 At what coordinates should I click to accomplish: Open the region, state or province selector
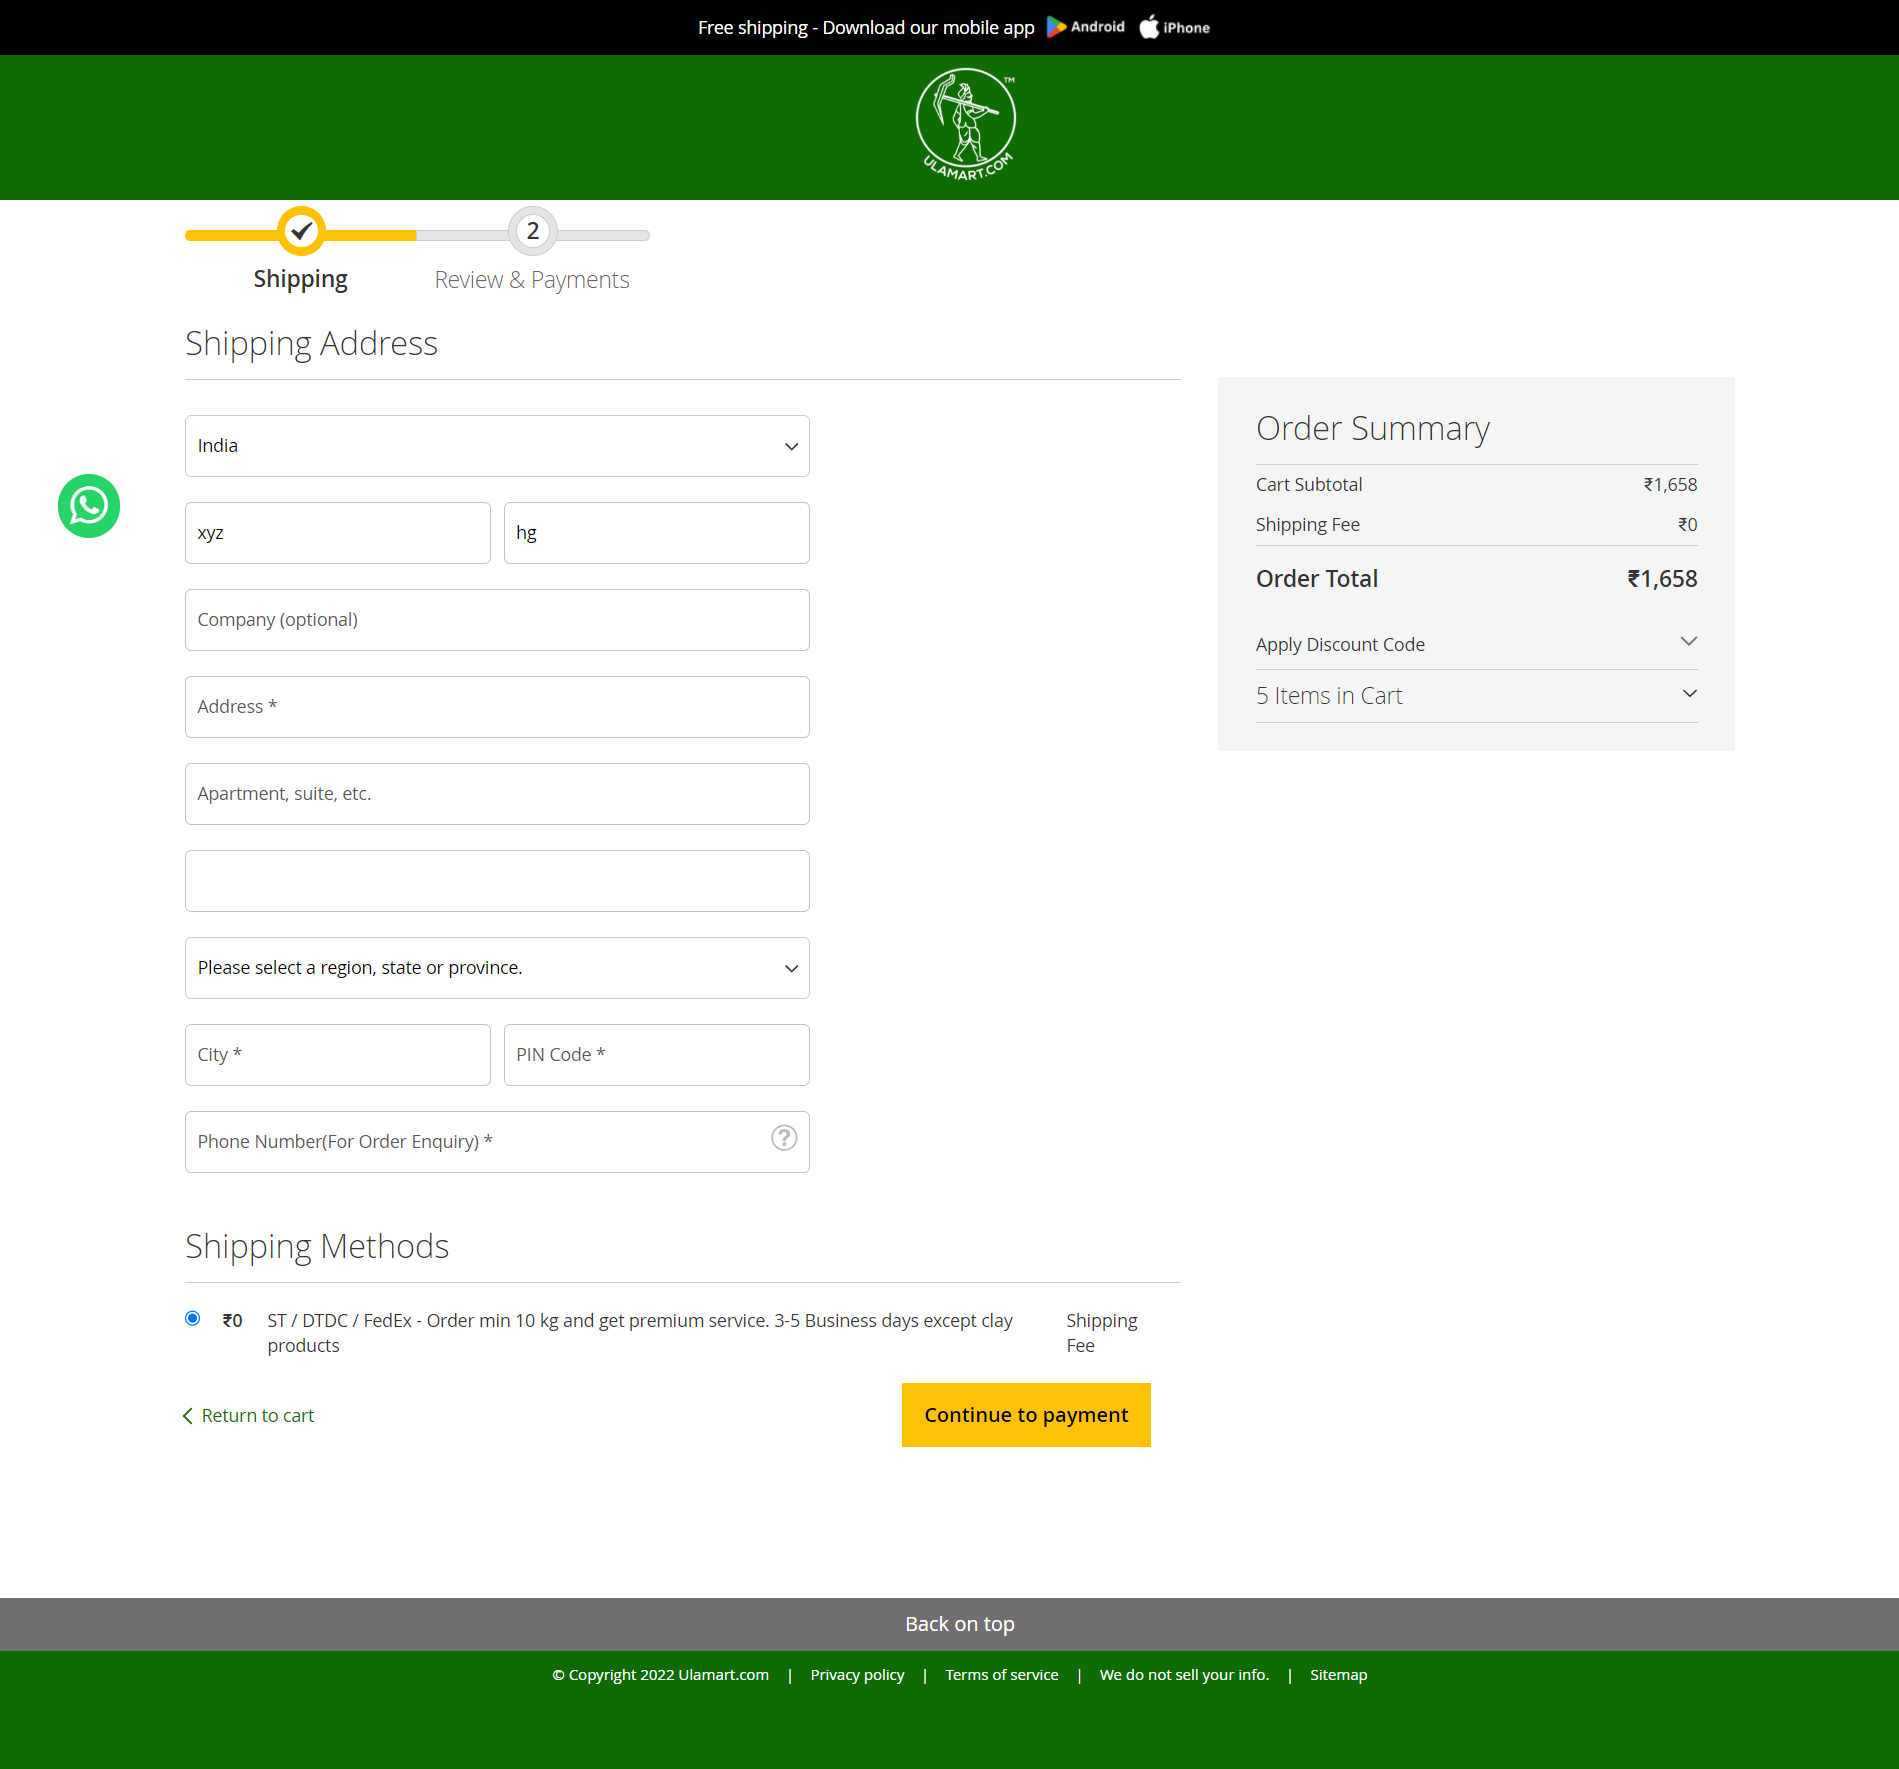[x=497, y=967]
